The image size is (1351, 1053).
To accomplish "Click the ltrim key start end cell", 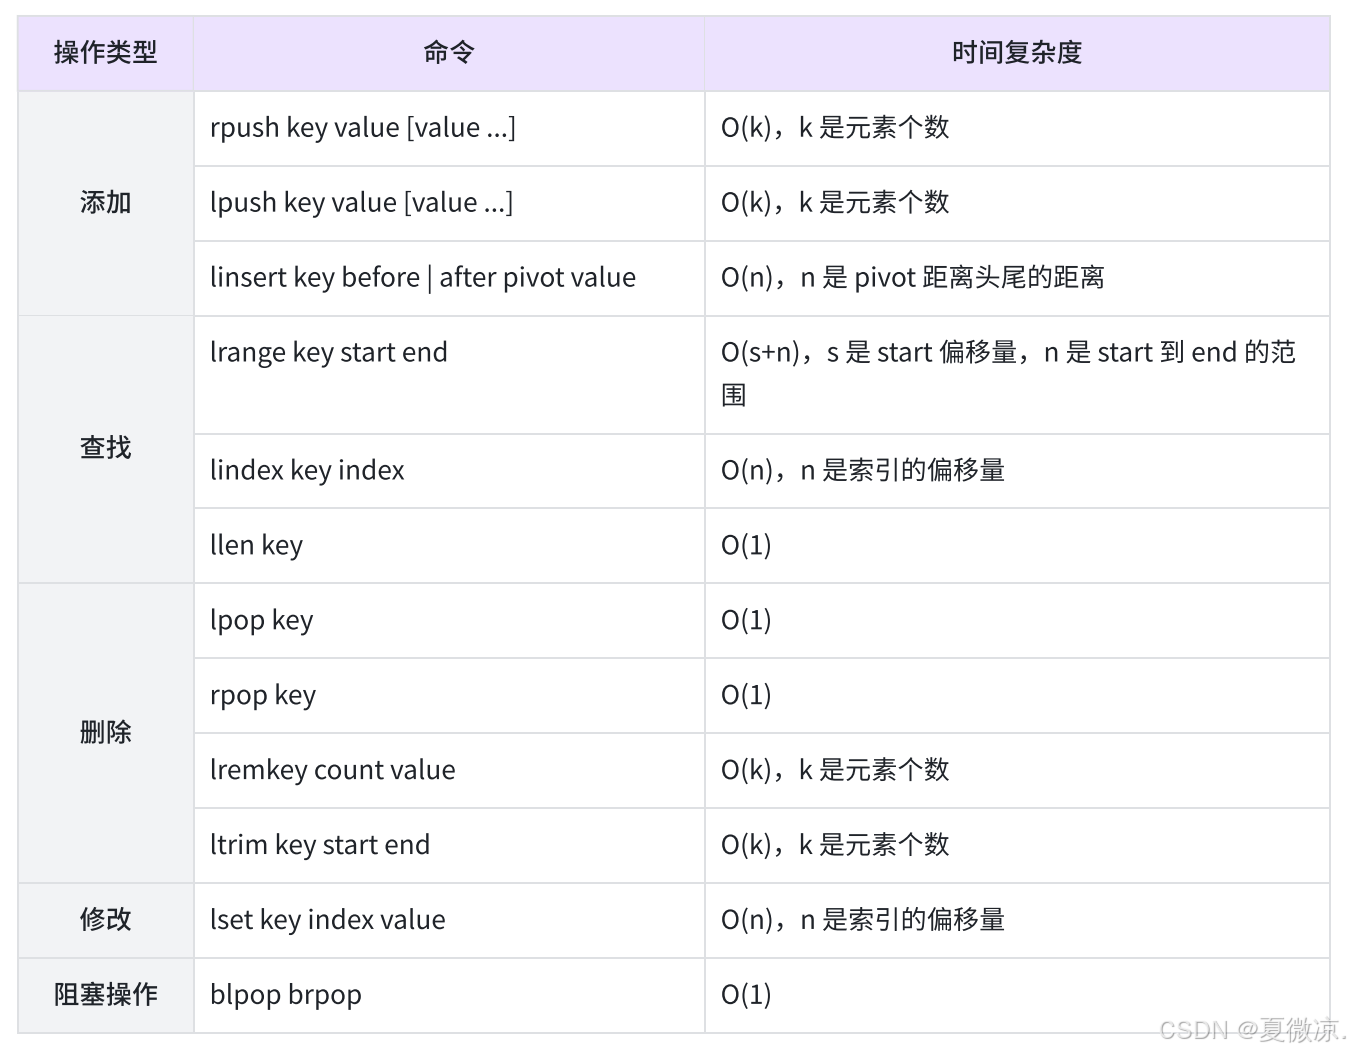I will (320, 845).
